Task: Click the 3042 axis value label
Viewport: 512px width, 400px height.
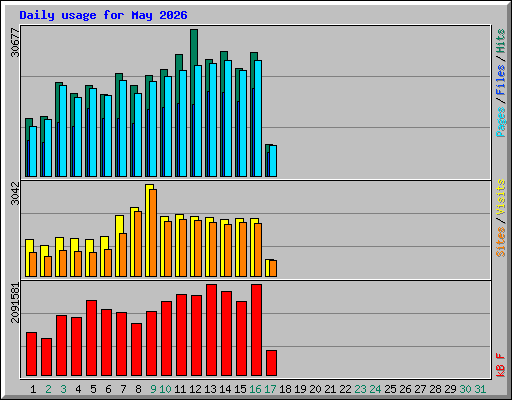Action: coord(15,193)
